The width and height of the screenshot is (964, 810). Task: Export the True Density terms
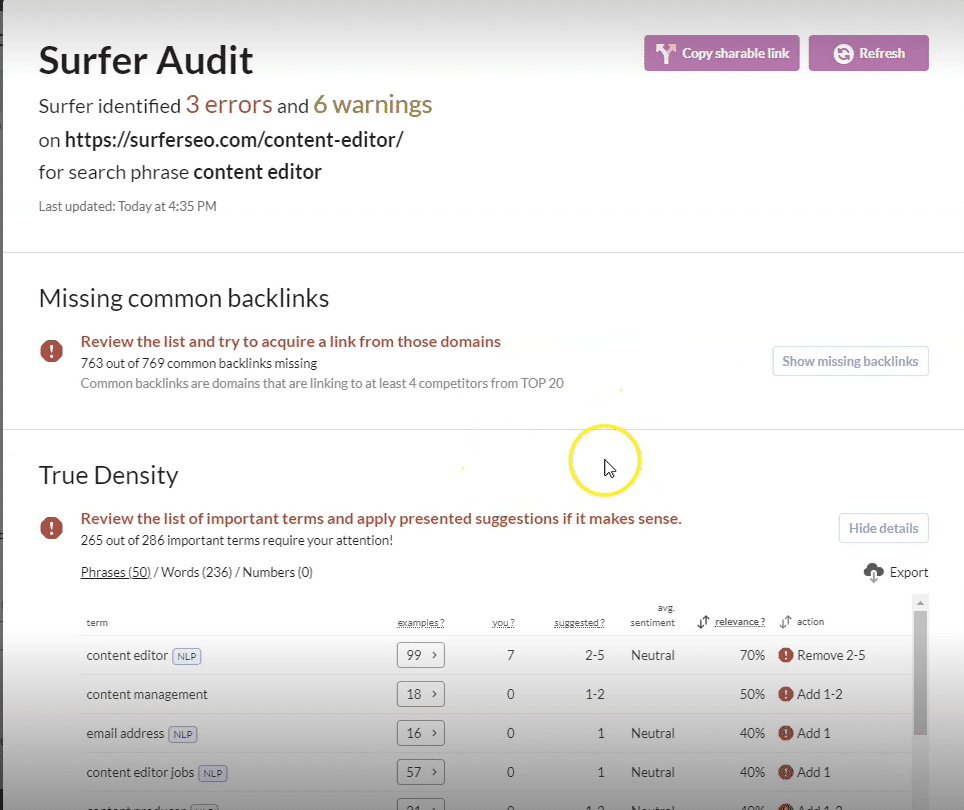tap(896, 572)
